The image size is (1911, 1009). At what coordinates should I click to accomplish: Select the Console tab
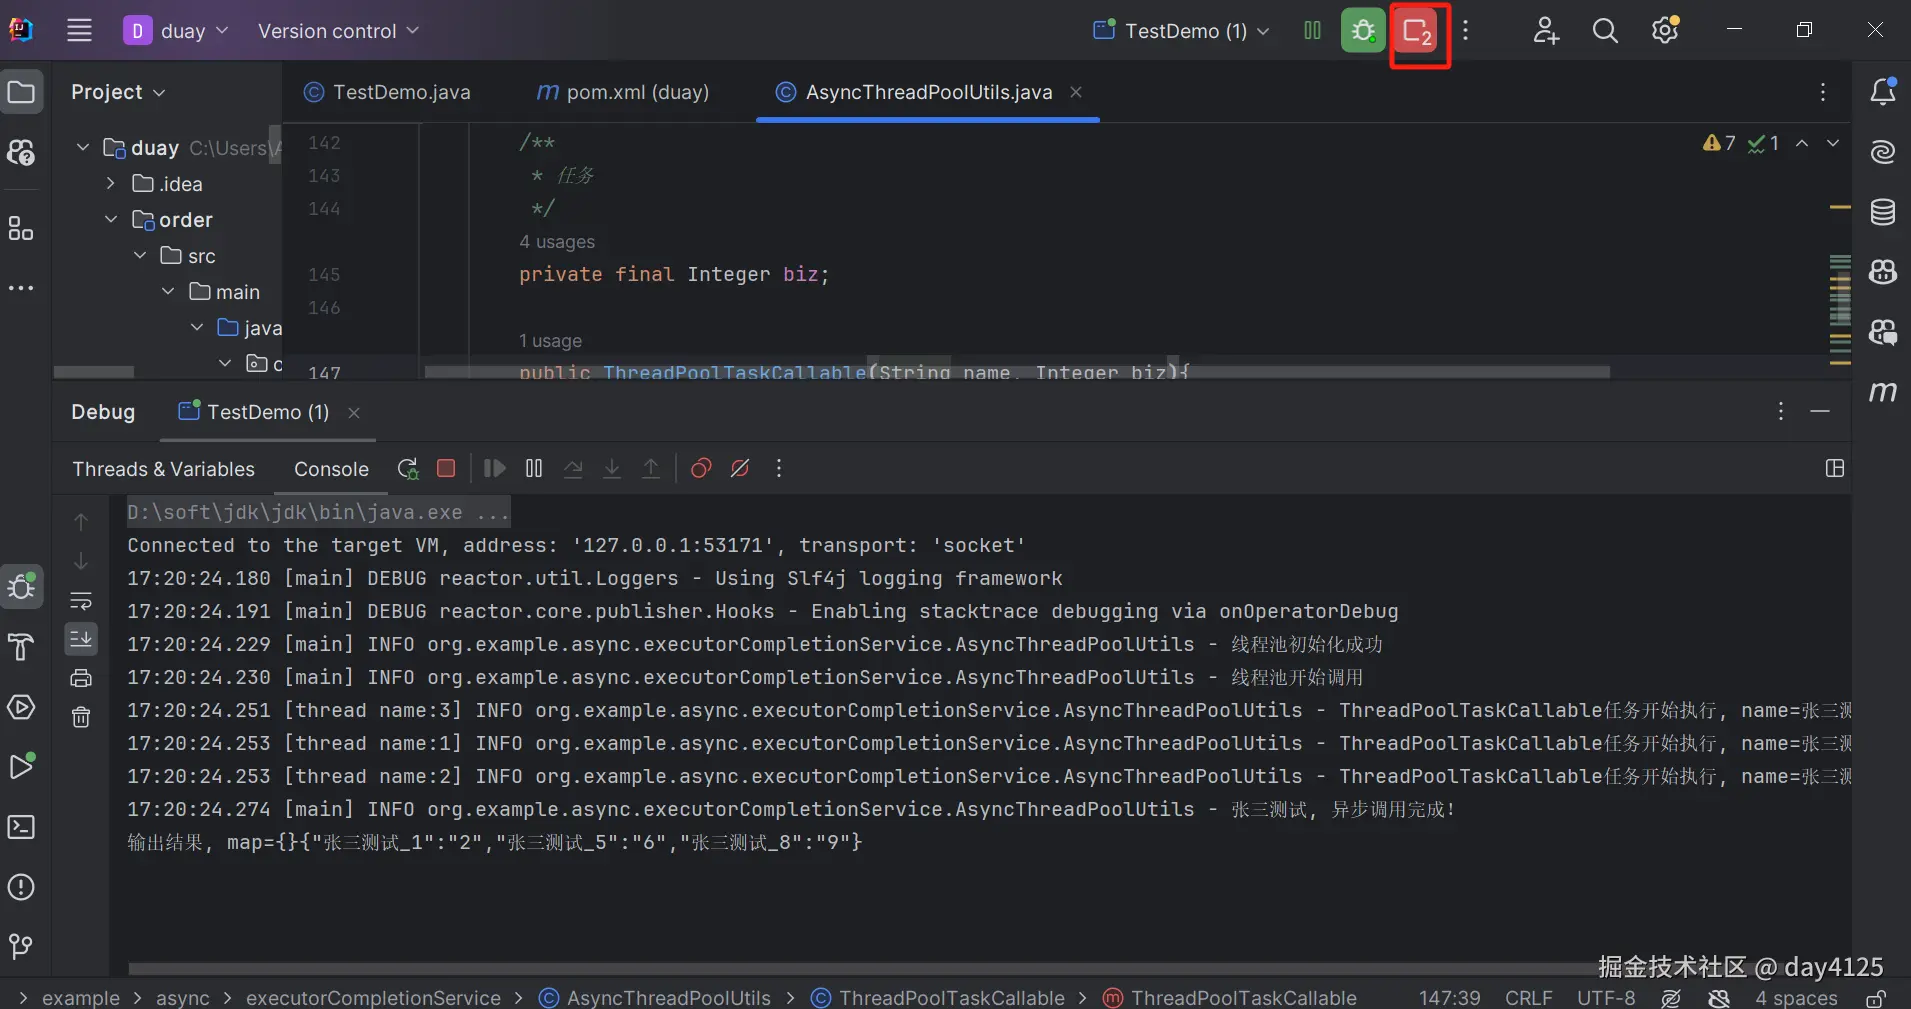tap(331, 469)
